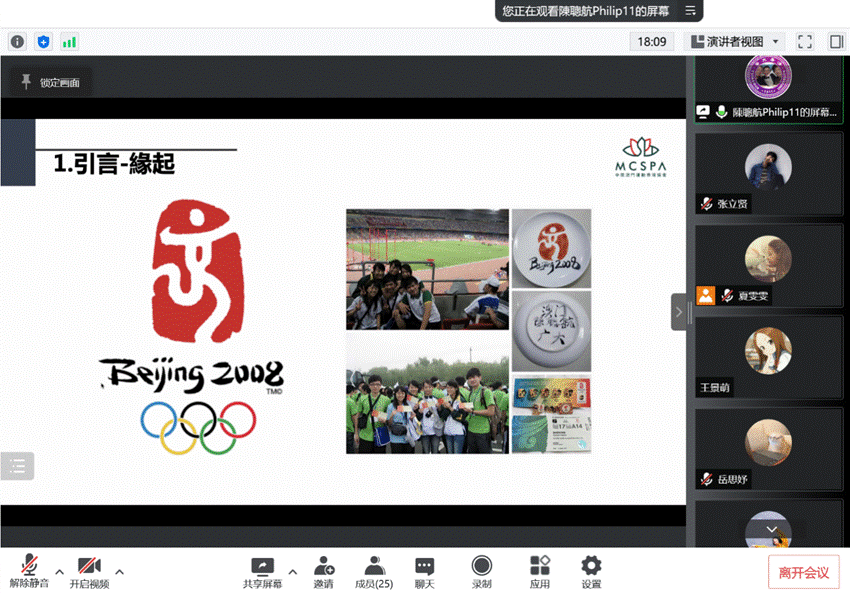Open the screen-sharing options menu icon

click(690, 11)
